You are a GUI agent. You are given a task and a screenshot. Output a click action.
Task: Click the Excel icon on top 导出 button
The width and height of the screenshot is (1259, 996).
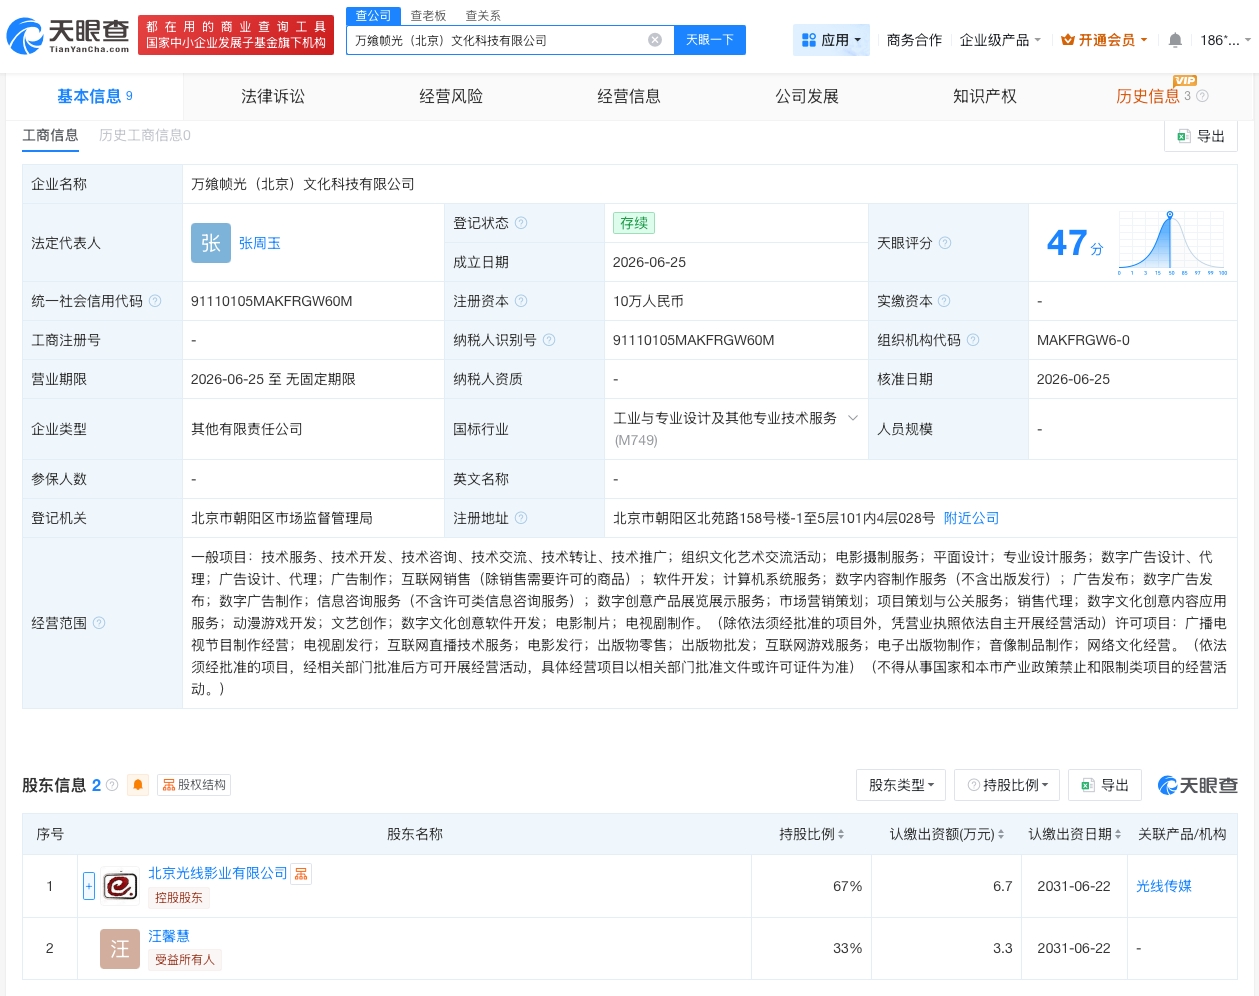[x=1184, y=136]
